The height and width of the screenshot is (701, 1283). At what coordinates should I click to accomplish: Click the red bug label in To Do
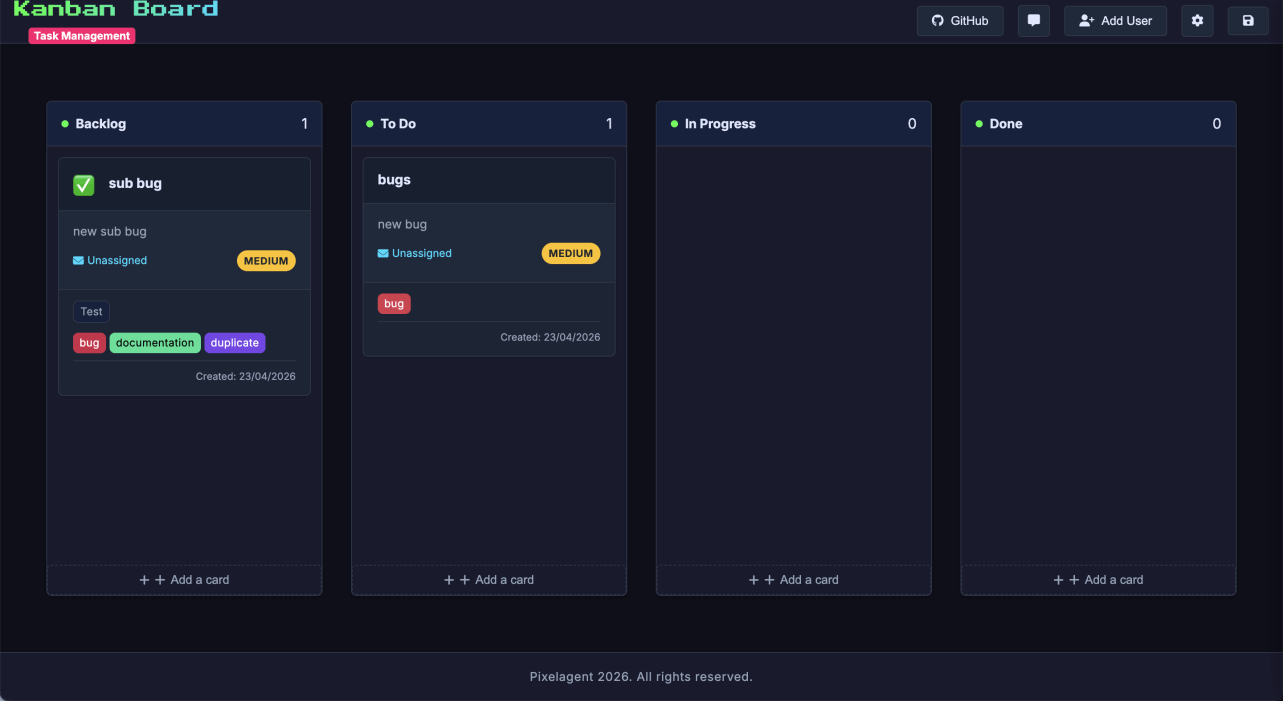pos(394,304)
